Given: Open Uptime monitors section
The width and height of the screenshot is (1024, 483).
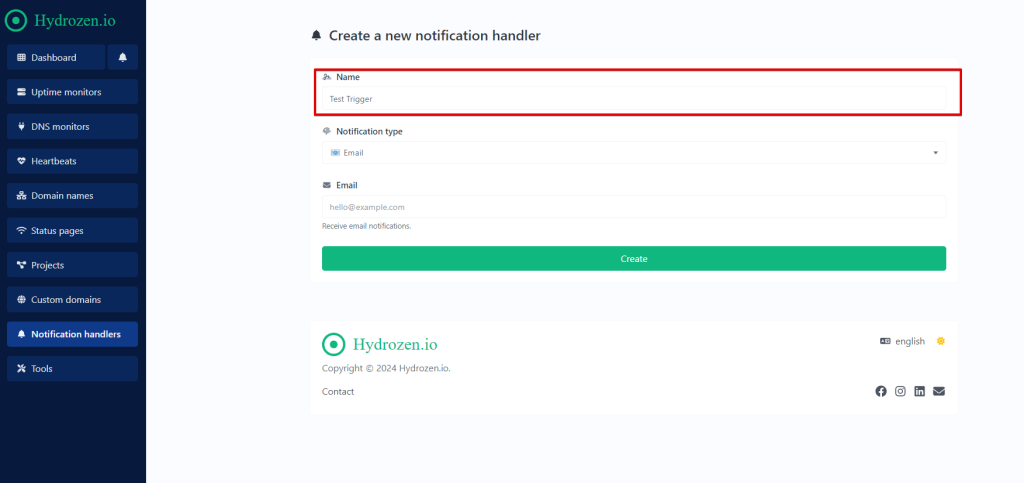Looking at the screenshot, I should point(72,92).
